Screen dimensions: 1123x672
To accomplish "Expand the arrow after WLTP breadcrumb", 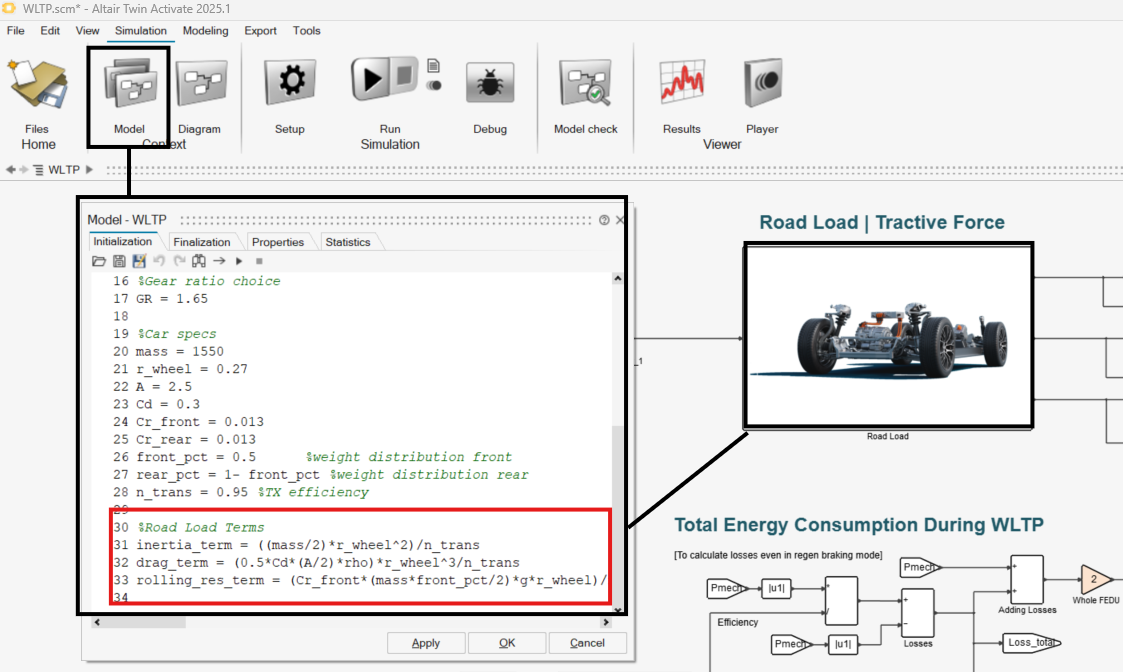I will pyautogui.click(x=90, y=170).
